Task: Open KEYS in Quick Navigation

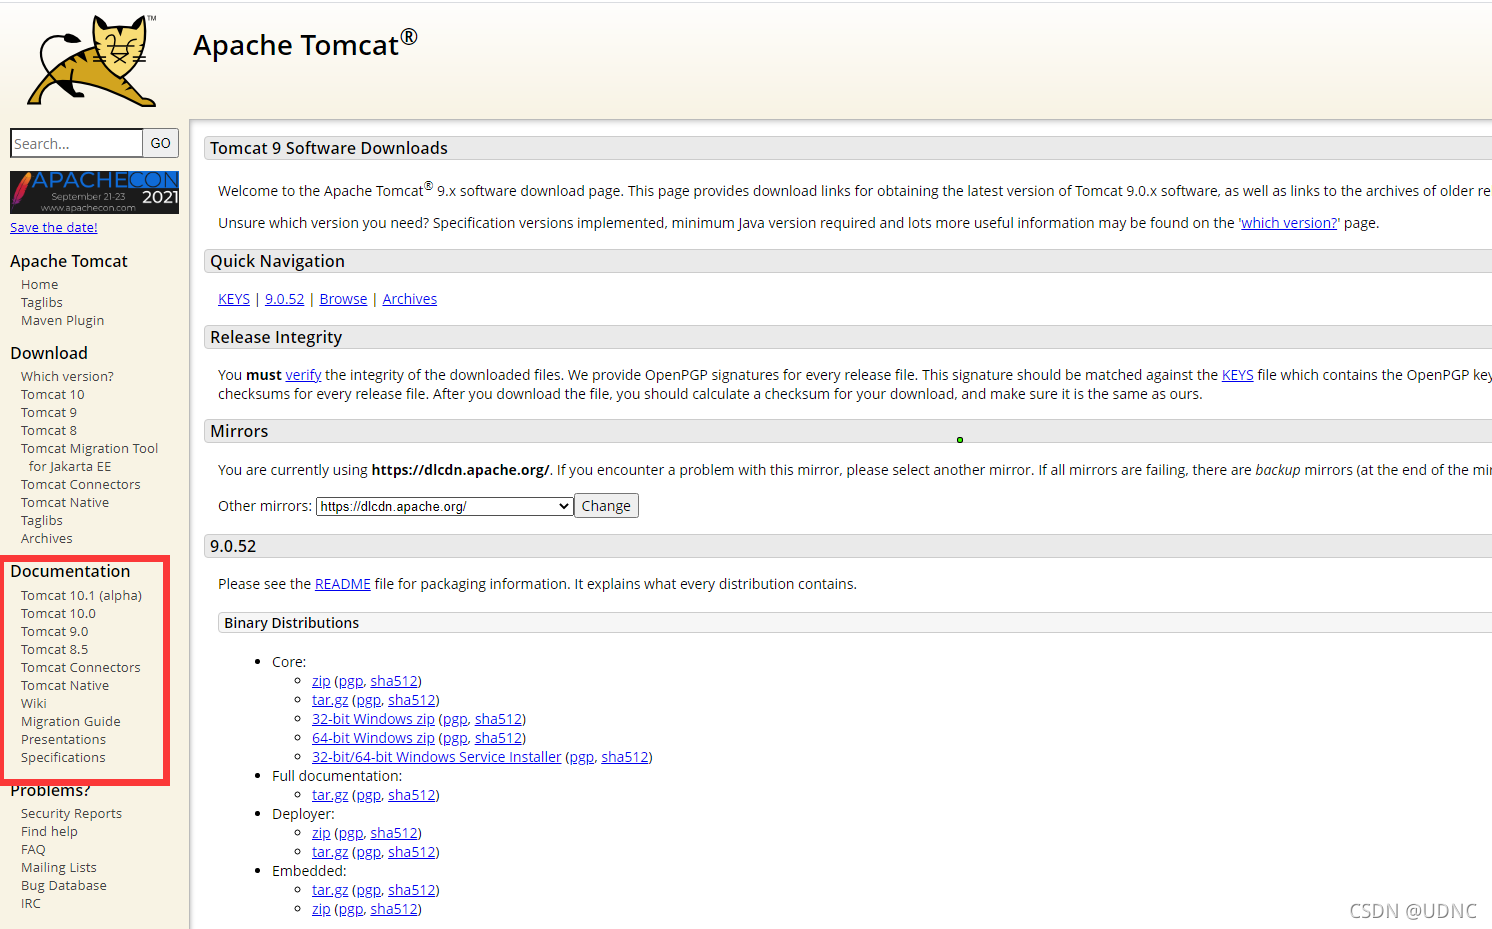Action: [x=233, y=298]
